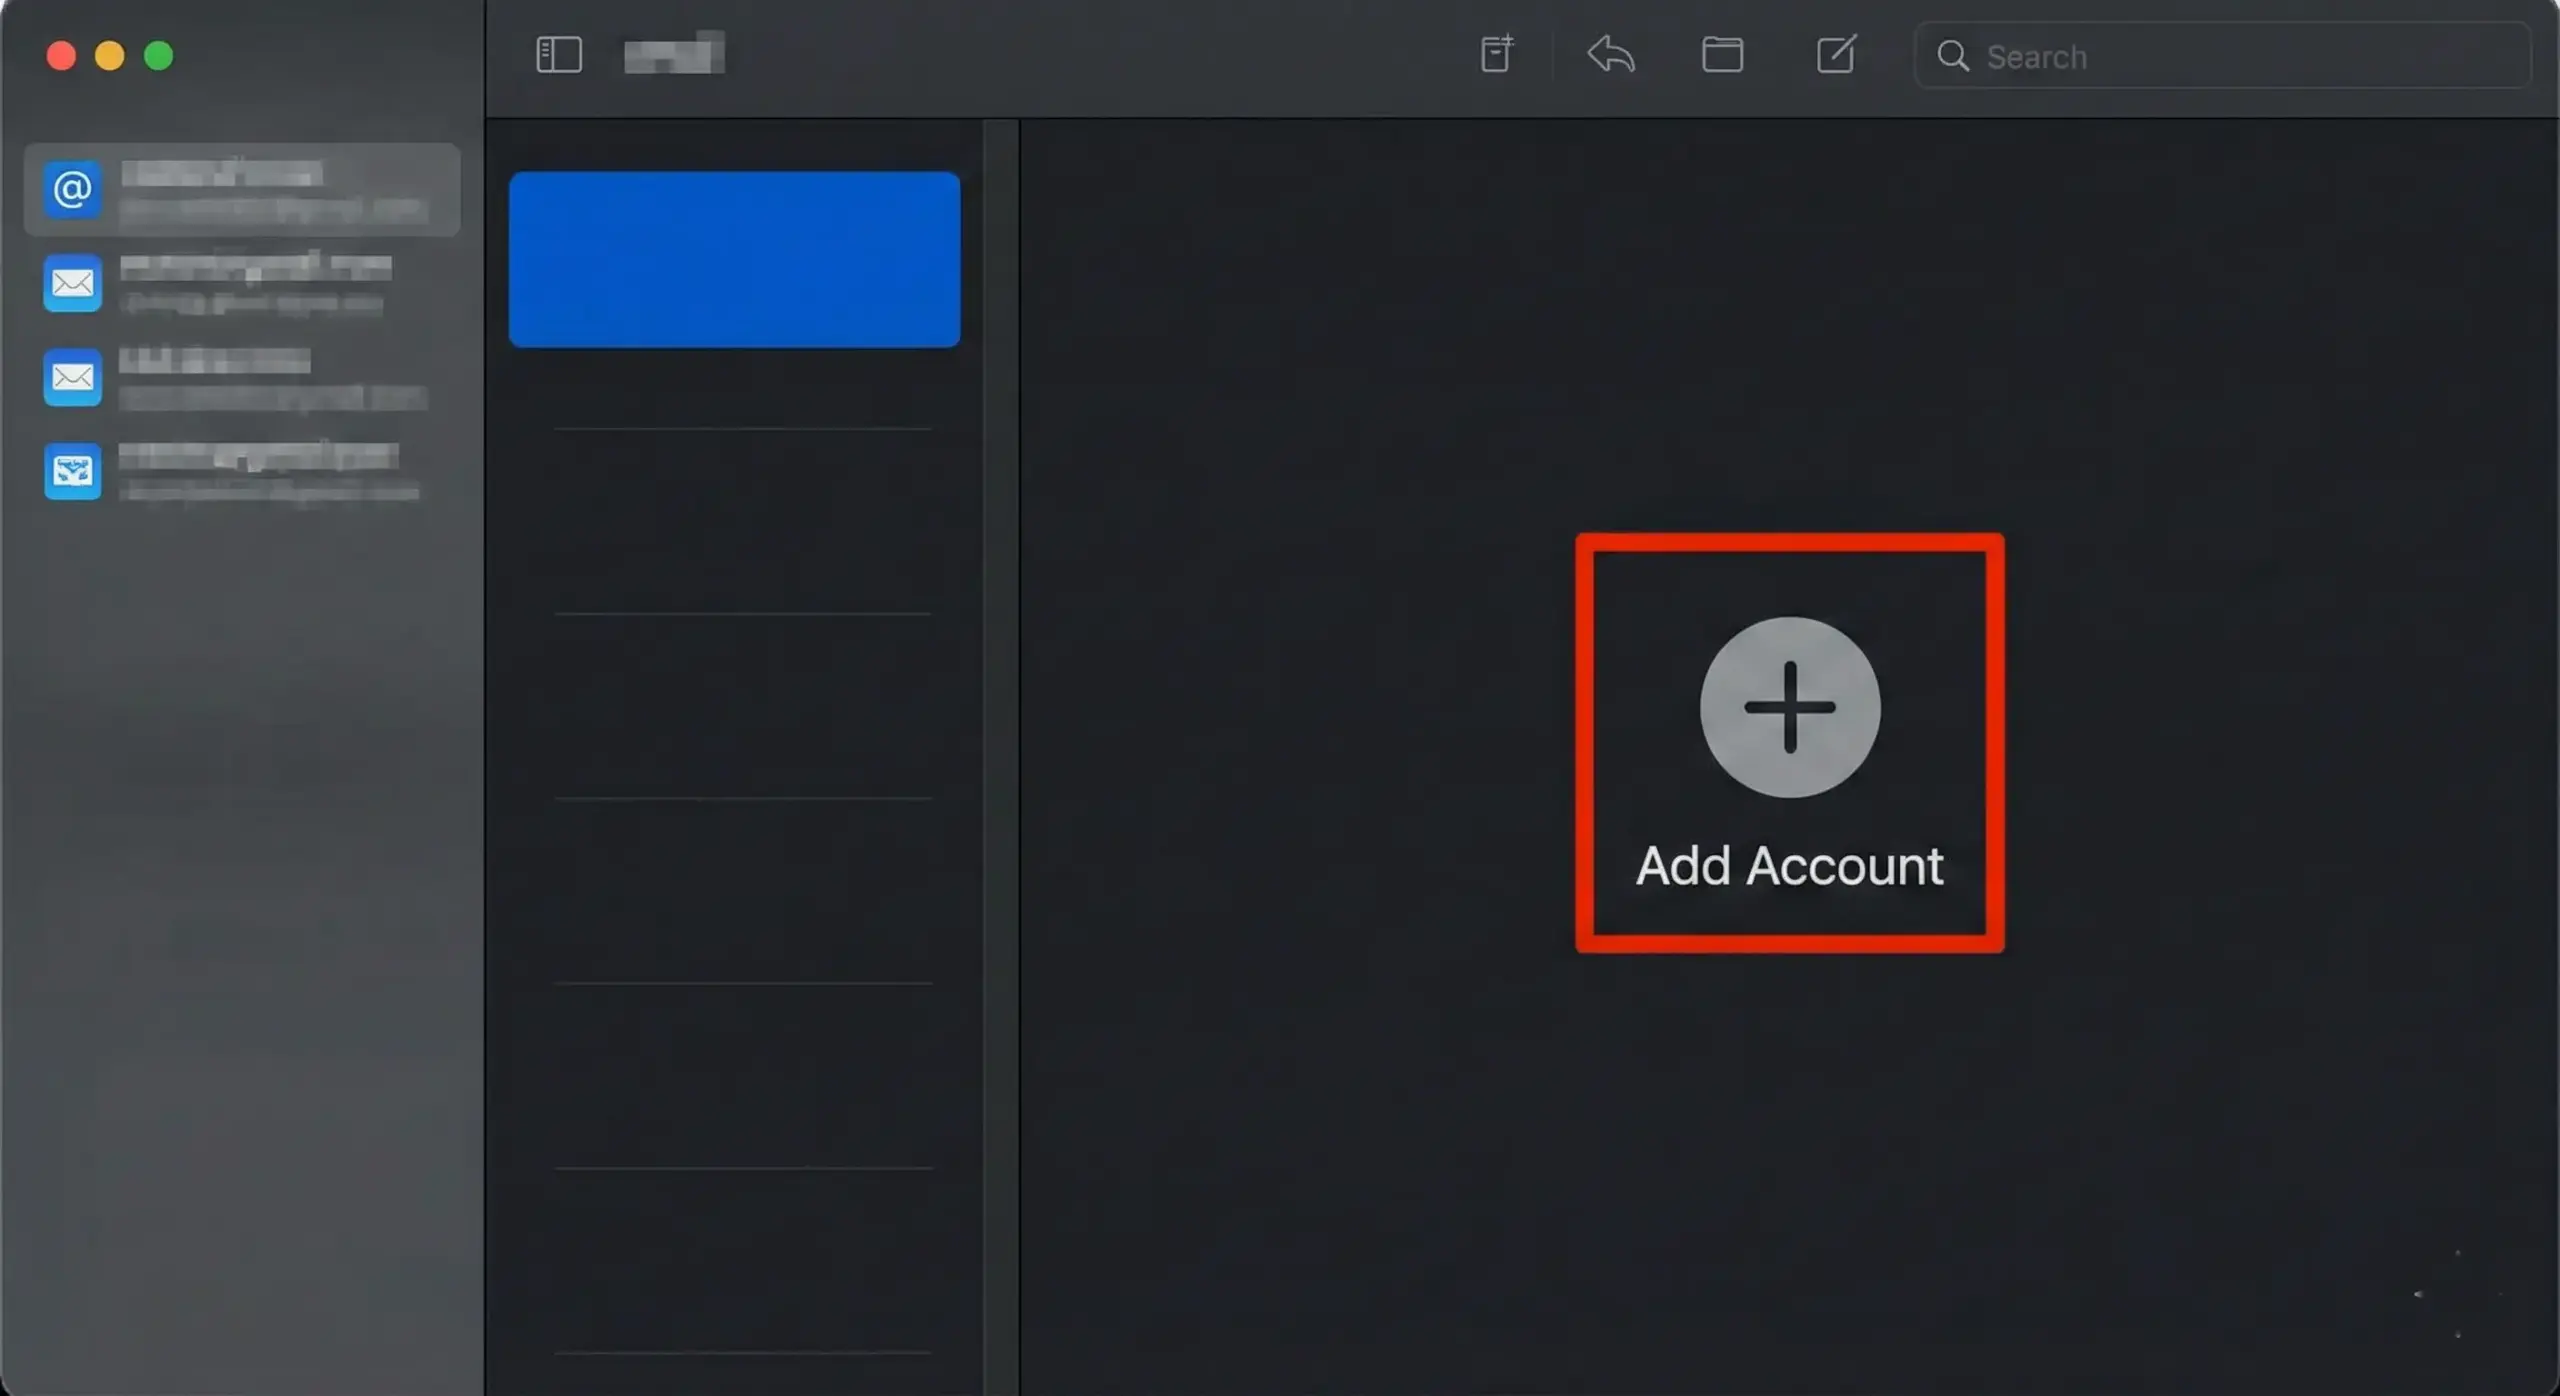This screenshot has width=2560, height=1396.
Task: Select the fourth account entry in the sidebar
Action: 242,471
